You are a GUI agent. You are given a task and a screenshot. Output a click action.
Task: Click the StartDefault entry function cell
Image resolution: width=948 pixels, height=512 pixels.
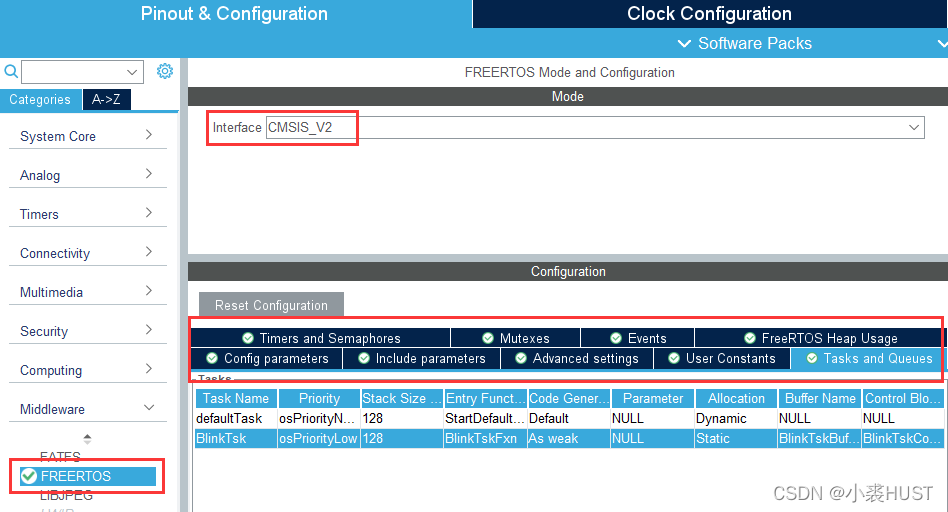coord(485,418)
